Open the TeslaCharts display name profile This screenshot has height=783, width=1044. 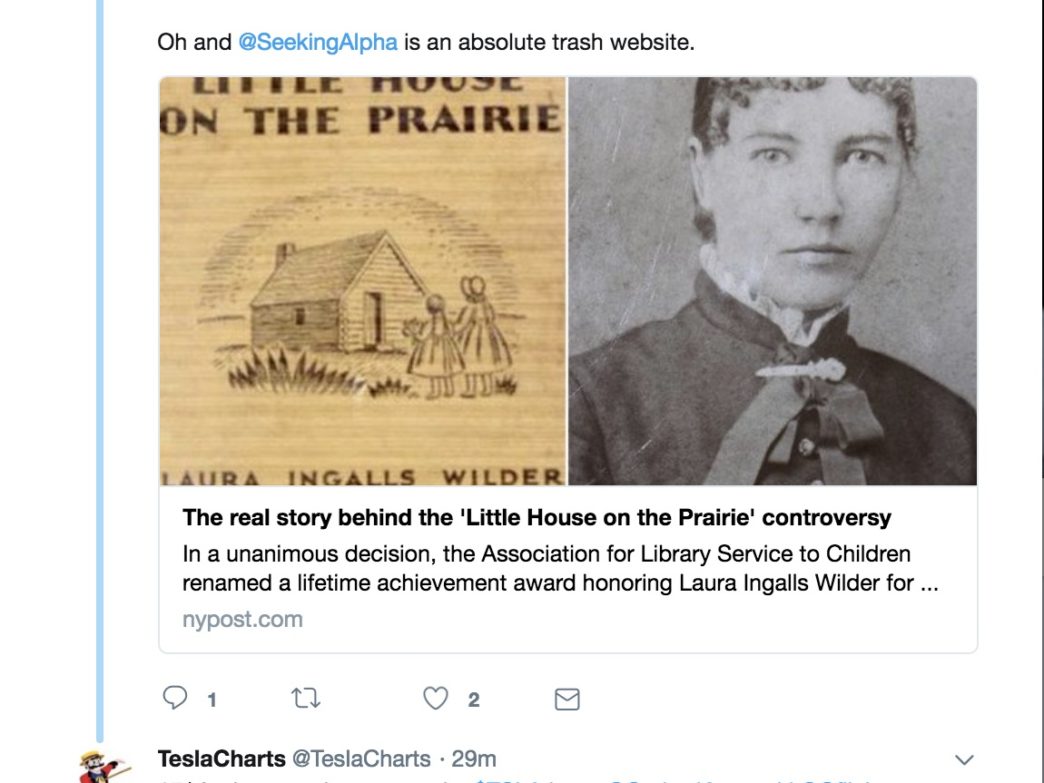[x=222, y=758]
